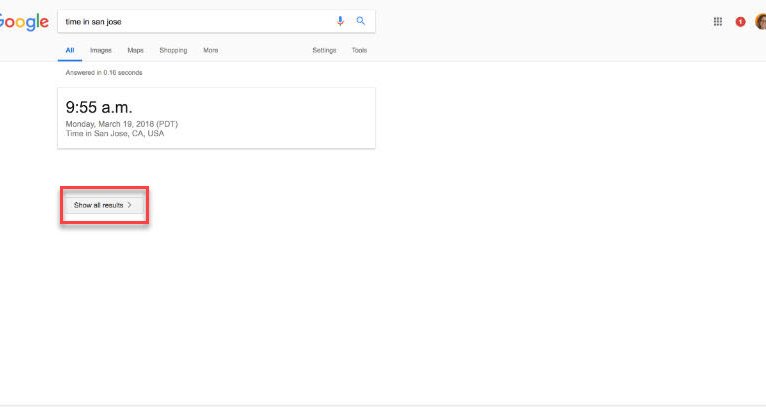
Task: Click the "Answered in 0.16 seconds" text
Action: (104, 73)
